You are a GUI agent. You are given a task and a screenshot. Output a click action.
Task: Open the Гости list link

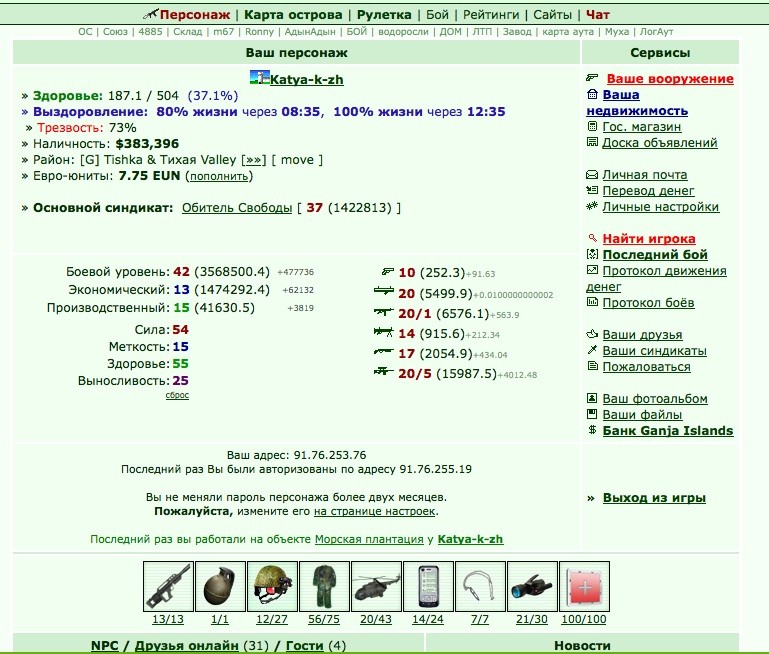coord(305,646)
